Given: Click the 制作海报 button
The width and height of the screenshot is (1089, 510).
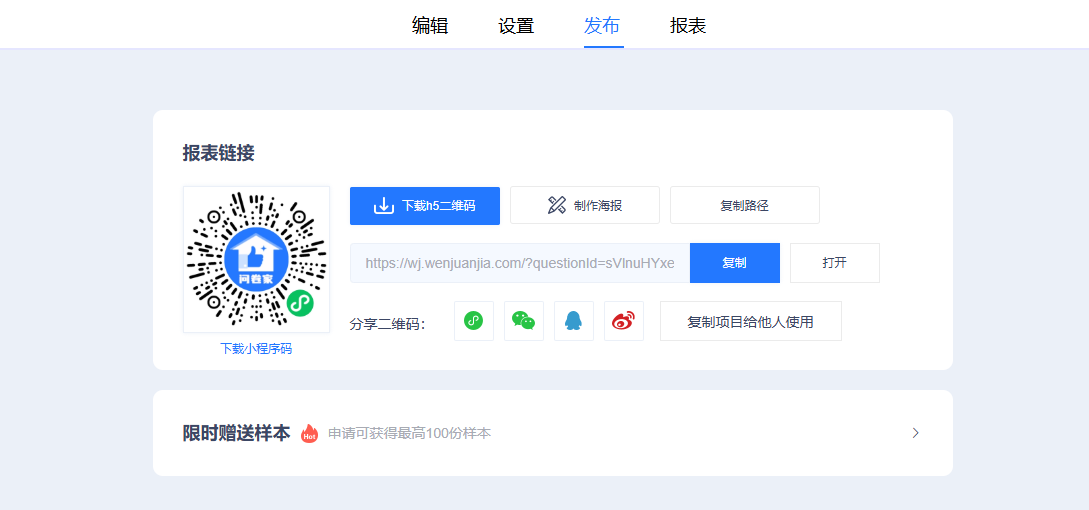Looking at the screenshot, I should click(585, 206).
